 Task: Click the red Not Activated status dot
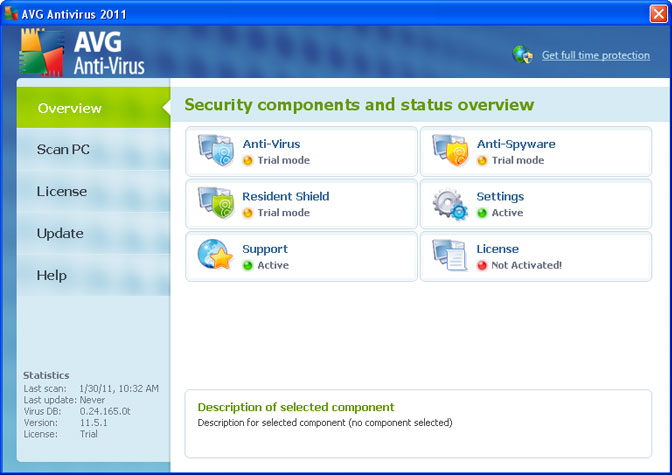(482, 266)
